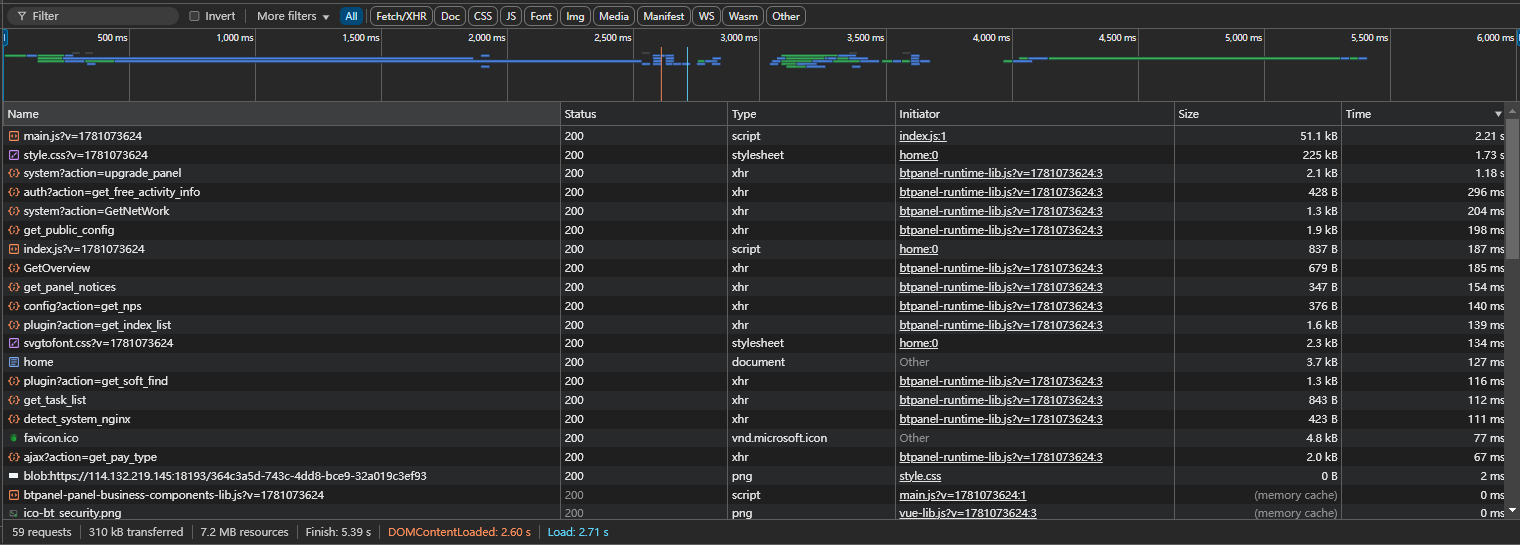Click the xhr icon of ajax?action=get_pay_type
Image resolution: width=1520 pixels, height=545 pixels.
coord(14,457)
